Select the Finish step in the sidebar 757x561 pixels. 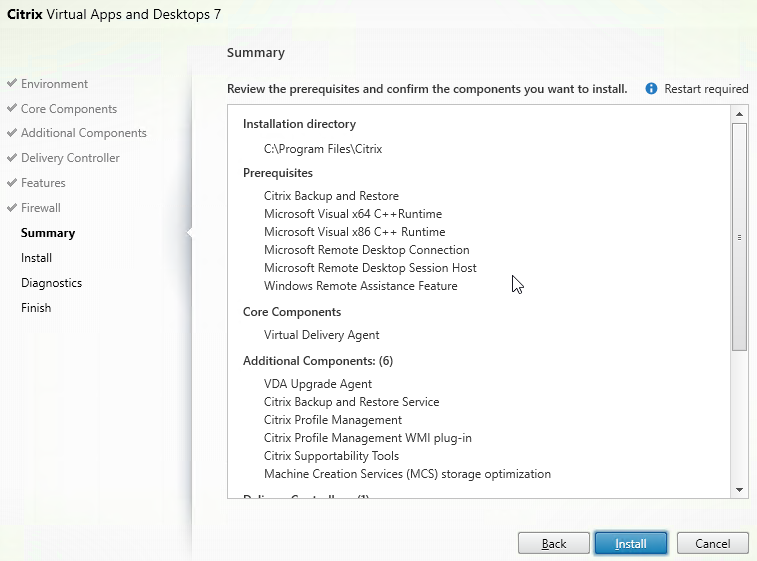pos(36,308)
